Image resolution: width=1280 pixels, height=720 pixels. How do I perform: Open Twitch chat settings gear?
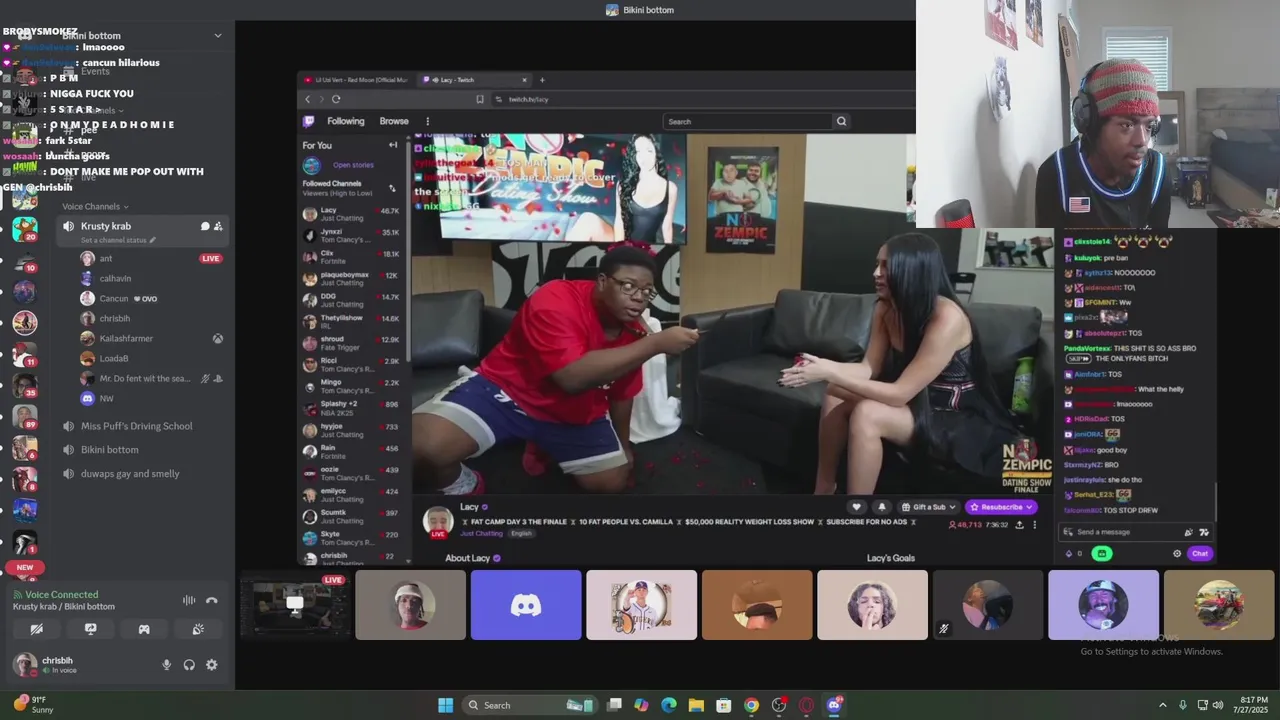click(x=1177, y=553)
